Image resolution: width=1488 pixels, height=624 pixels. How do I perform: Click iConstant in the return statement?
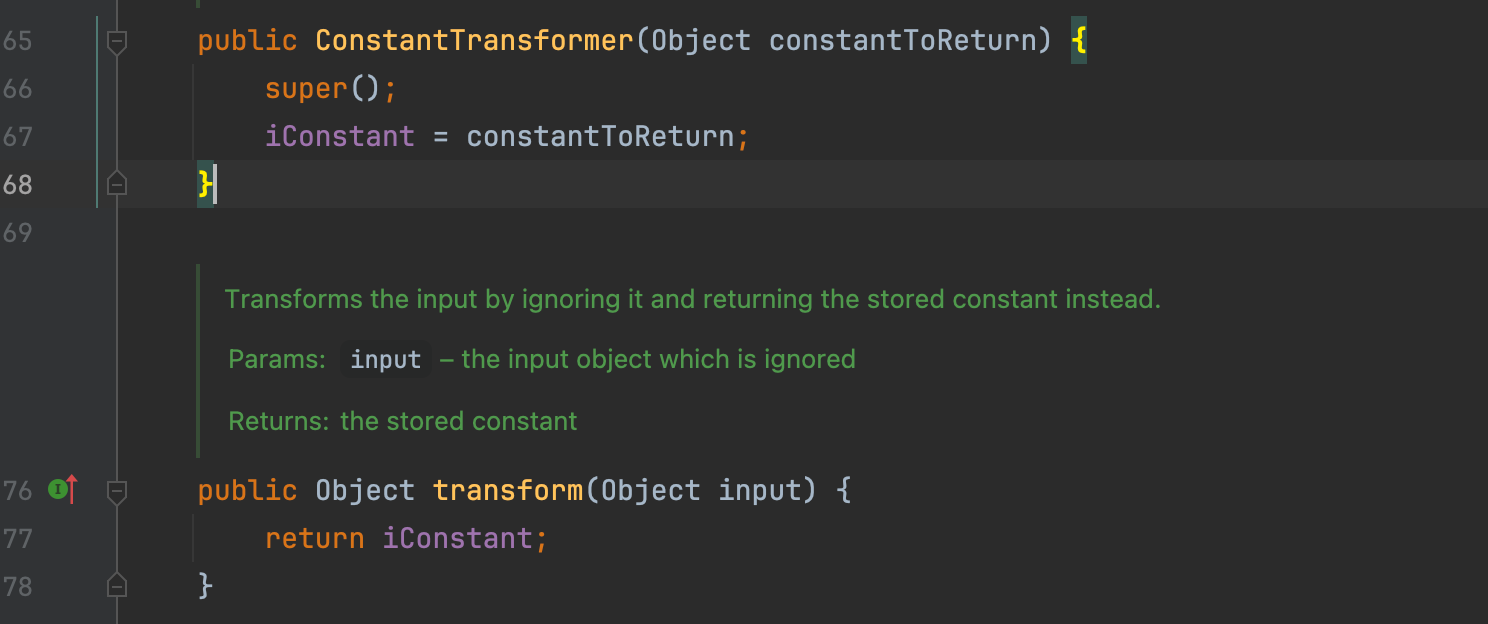457,538
